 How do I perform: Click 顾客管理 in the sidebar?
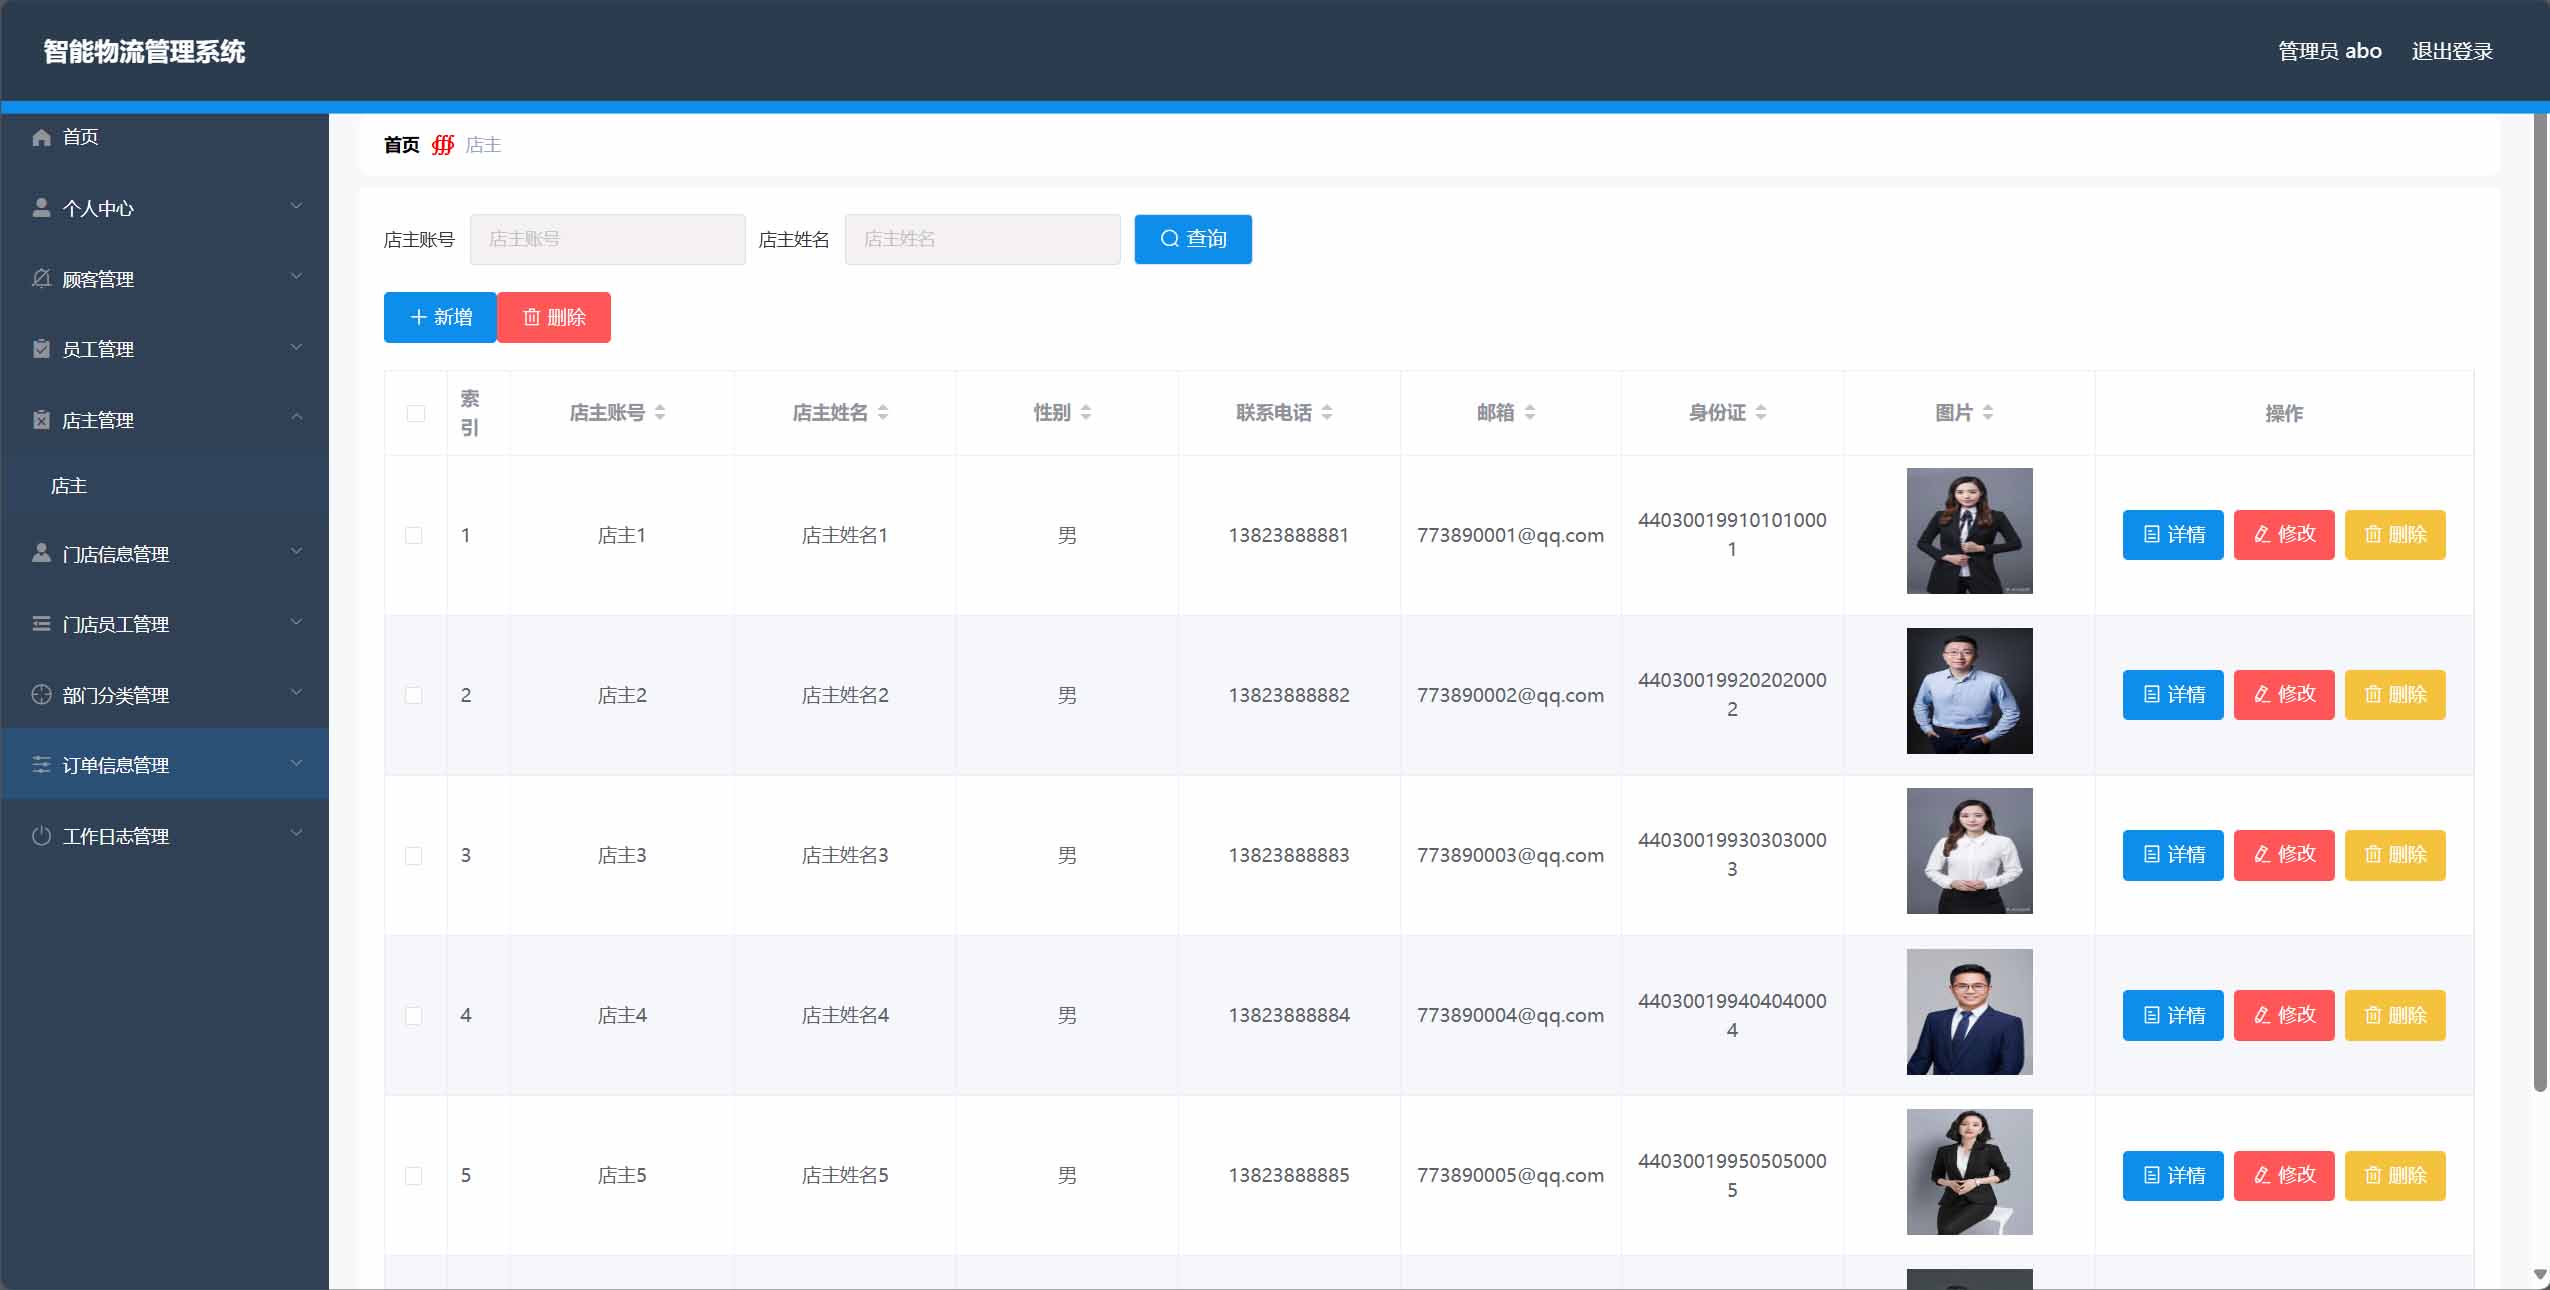[165, 279]
